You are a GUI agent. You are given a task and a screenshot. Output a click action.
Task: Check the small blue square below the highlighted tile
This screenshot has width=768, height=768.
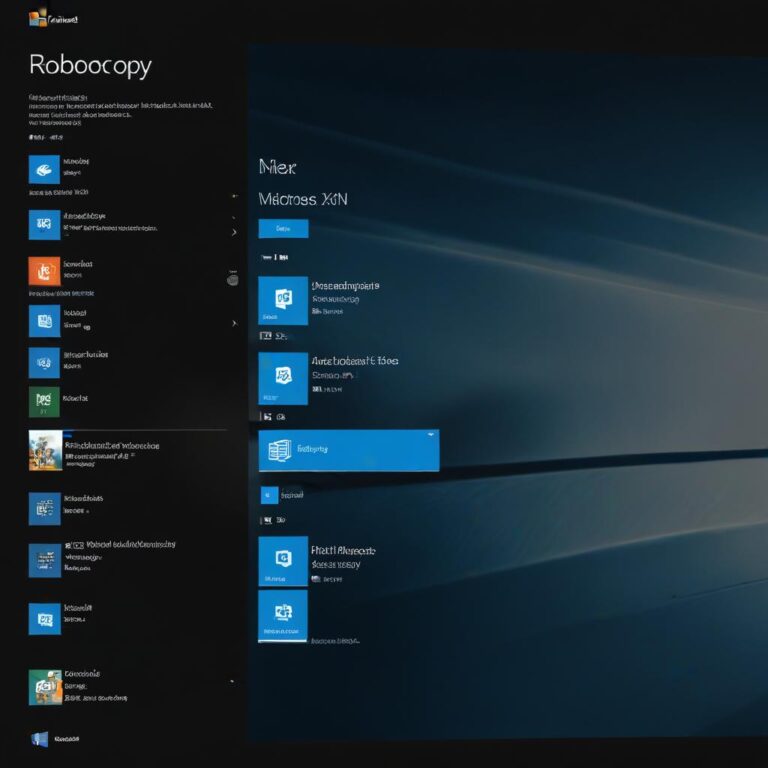tap(268, 495)
